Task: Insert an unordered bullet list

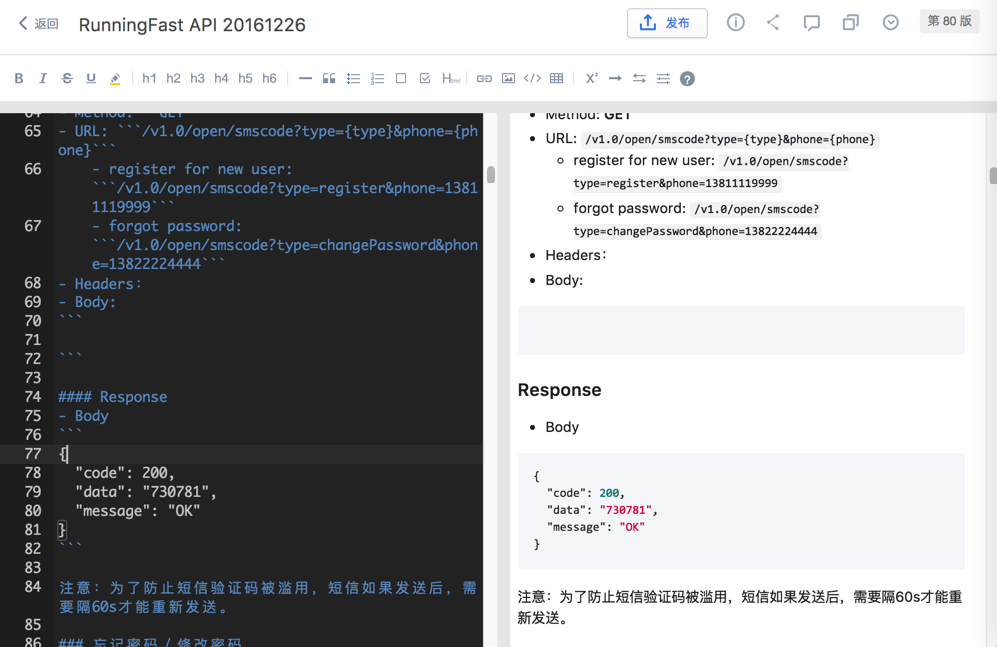Action: [x=354, y=78]
